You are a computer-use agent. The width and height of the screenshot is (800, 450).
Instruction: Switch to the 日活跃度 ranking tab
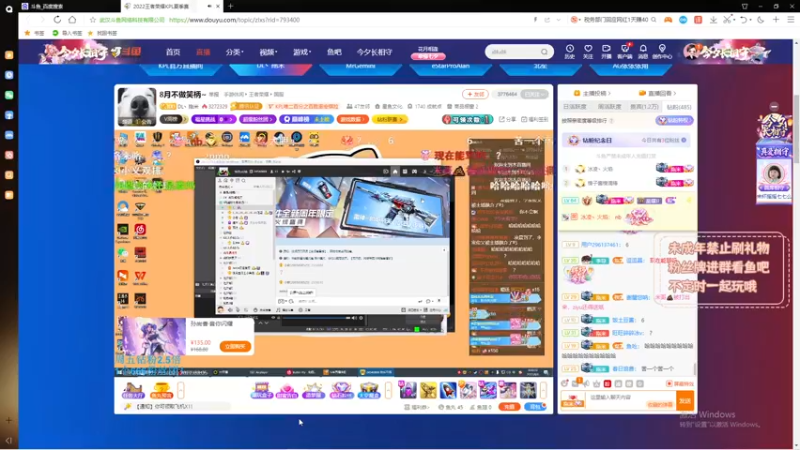pos(574,107)
